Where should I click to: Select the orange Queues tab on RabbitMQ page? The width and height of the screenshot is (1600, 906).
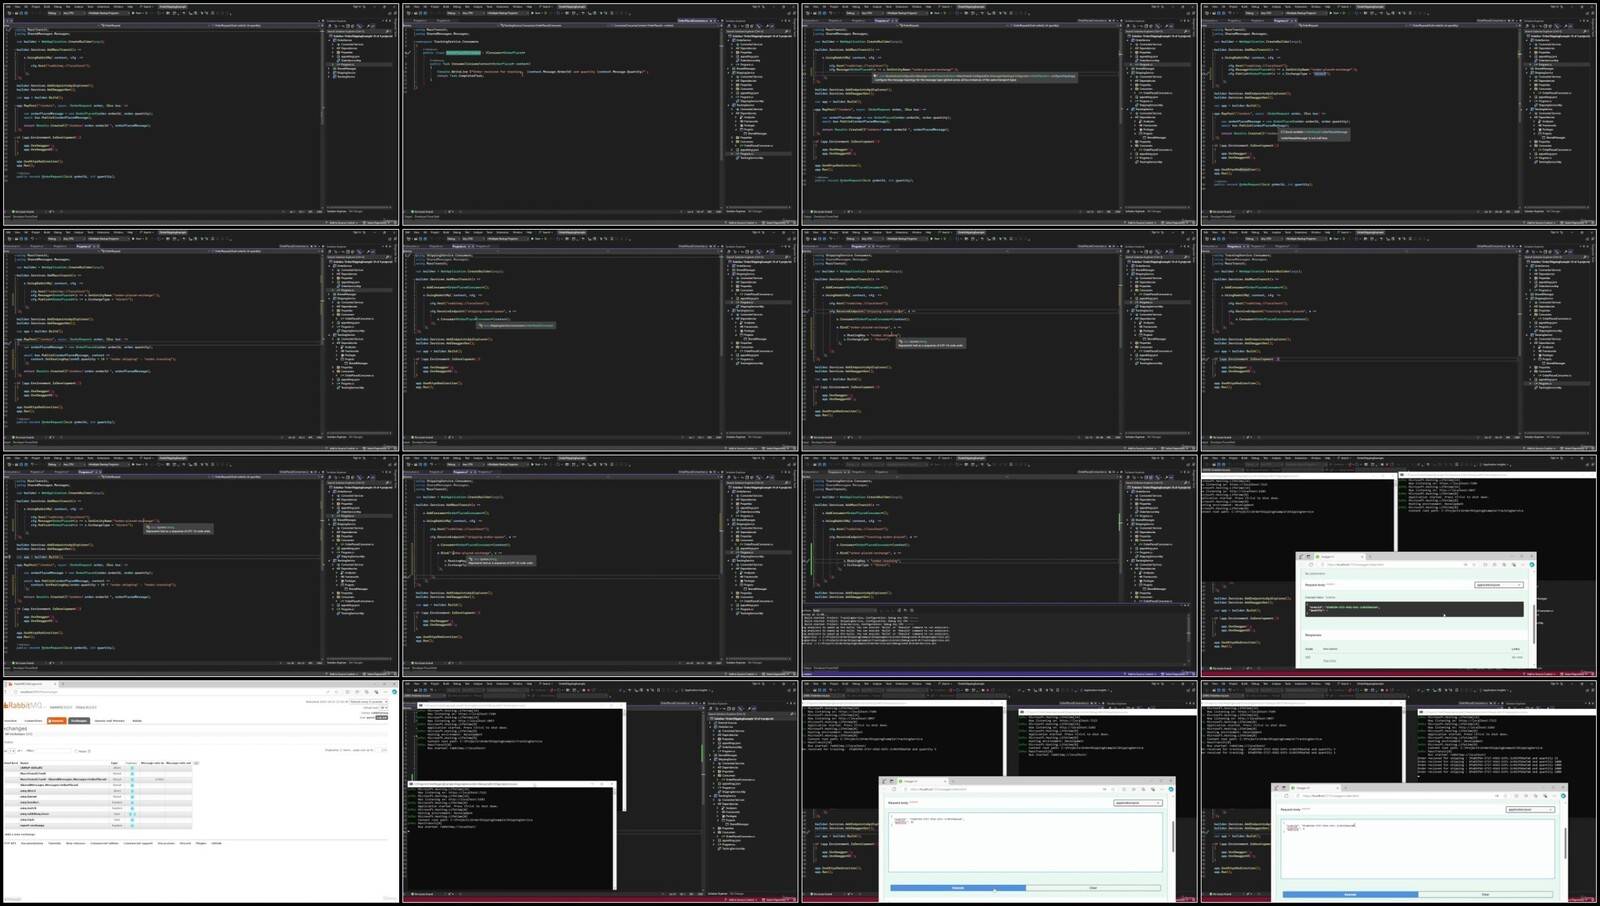coord(57,721)
